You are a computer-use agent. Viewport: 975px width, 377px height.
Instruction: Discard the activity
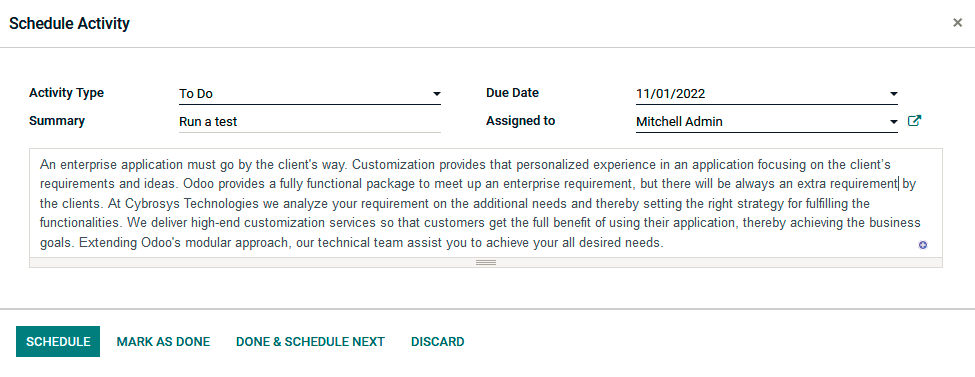point(438,342)
